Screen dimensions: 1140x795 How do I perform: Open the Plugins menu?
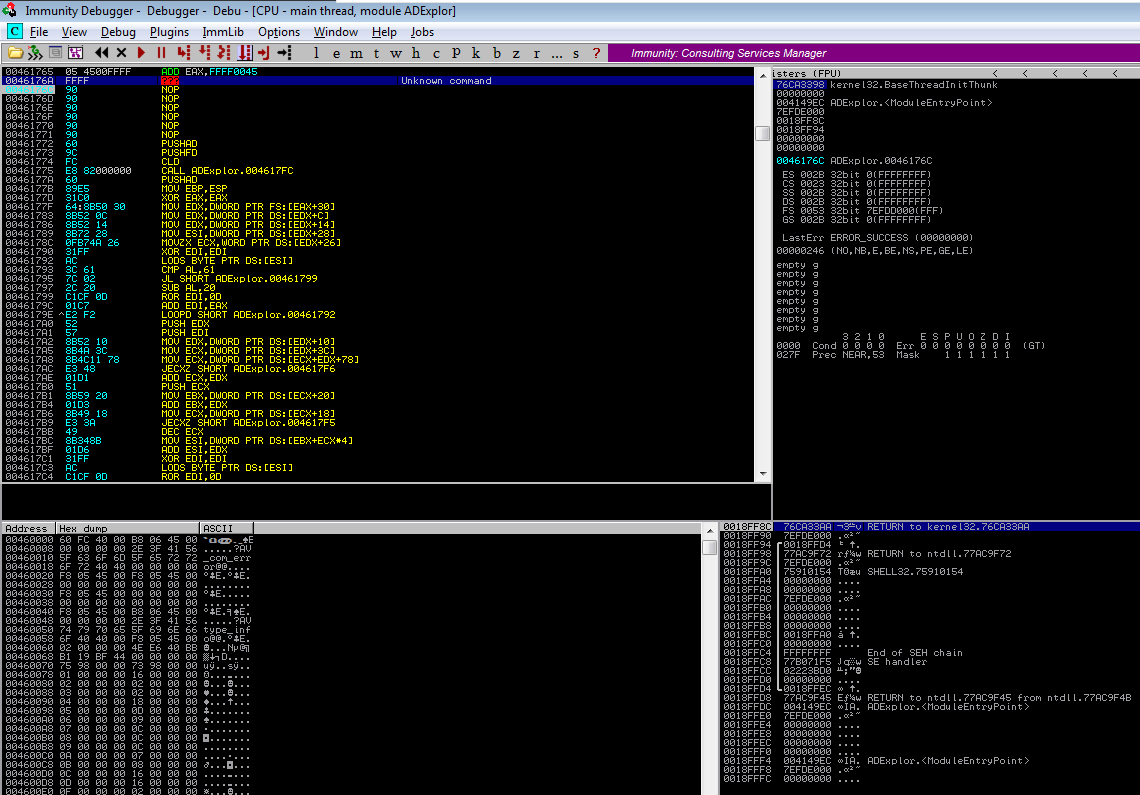click(x=169, y=32)
